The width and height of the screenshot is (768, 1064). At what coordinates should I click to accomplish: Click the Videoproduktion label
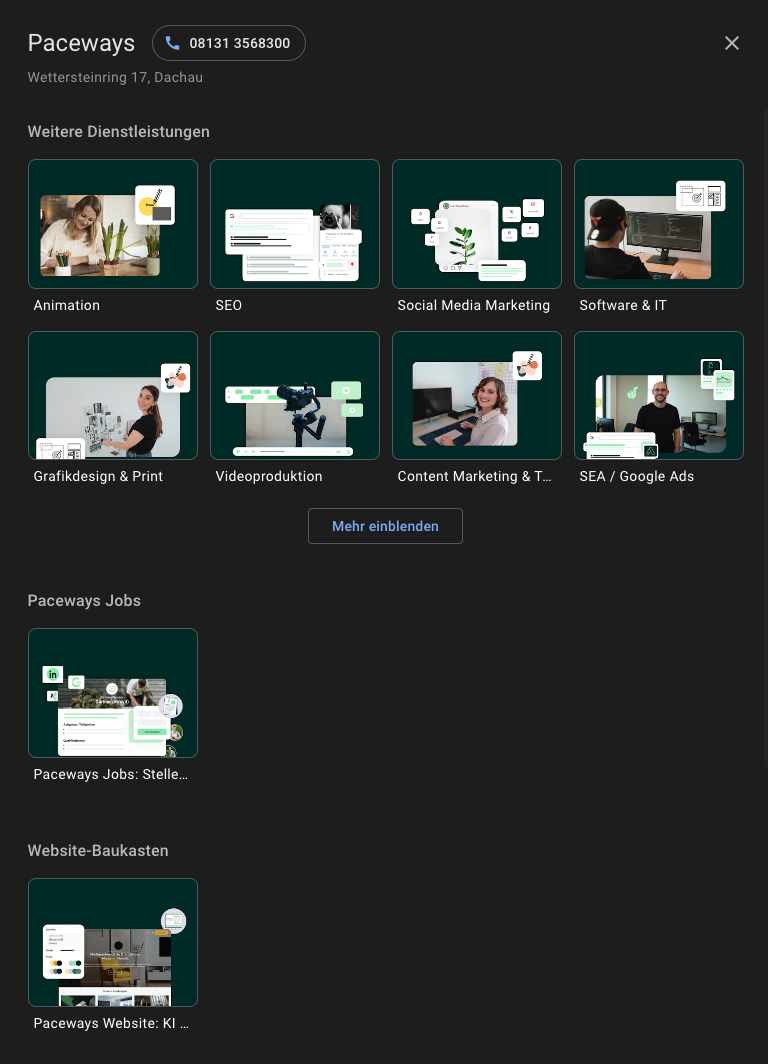(269, 476)
